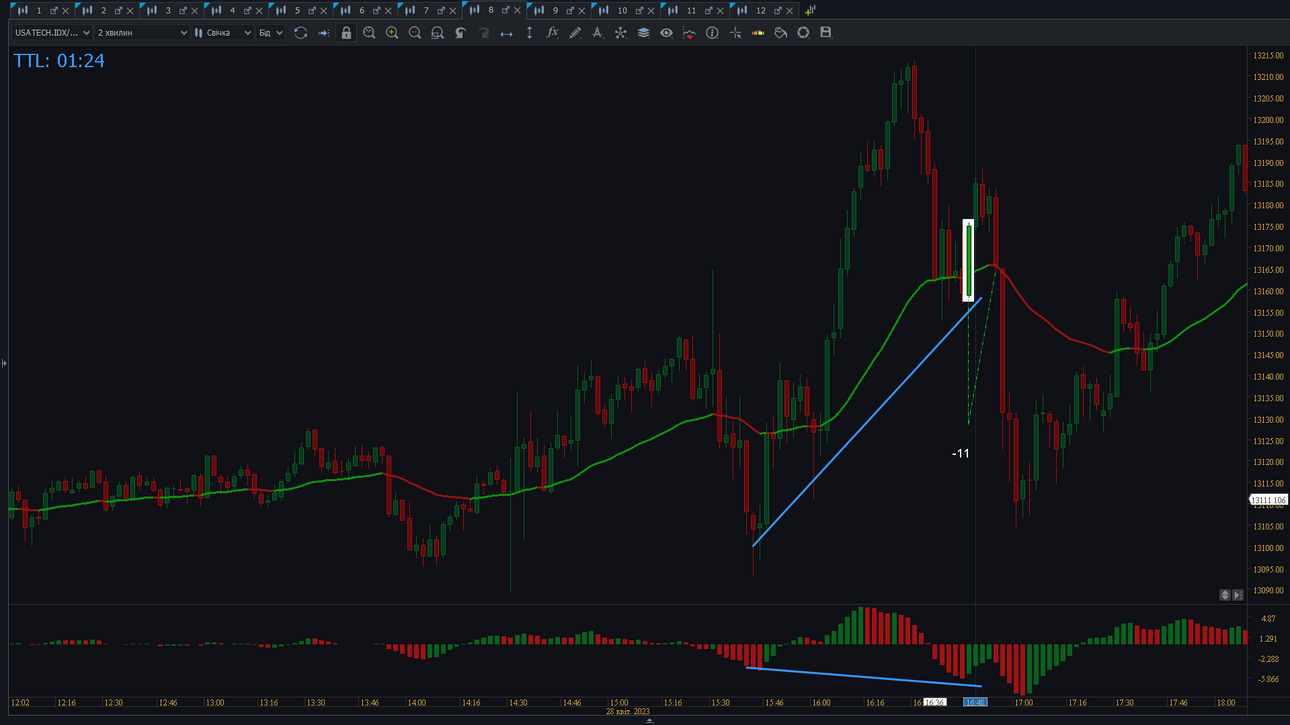The width and height of the screenshot is (1290, 725).
Task: Open the layers stack icon
Action: pyautogui.click(x=643, y=33)
